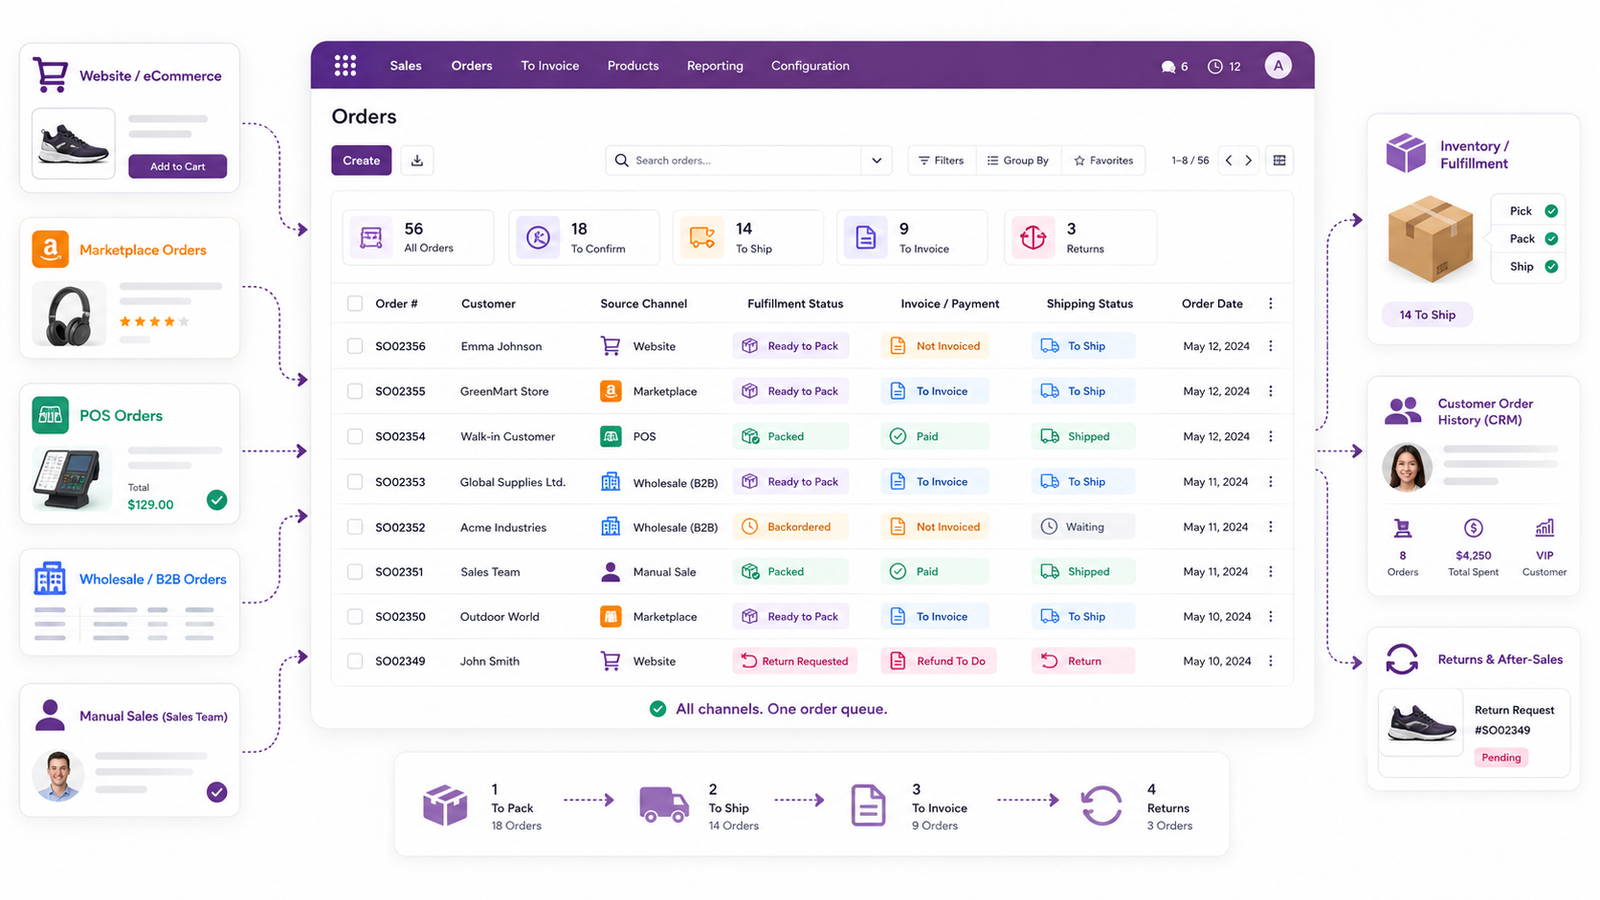Image resolution: width=1600 pixels, height=900 pixels.
Task: Click the To Invoice document card icon
Action: coord(866,238)
